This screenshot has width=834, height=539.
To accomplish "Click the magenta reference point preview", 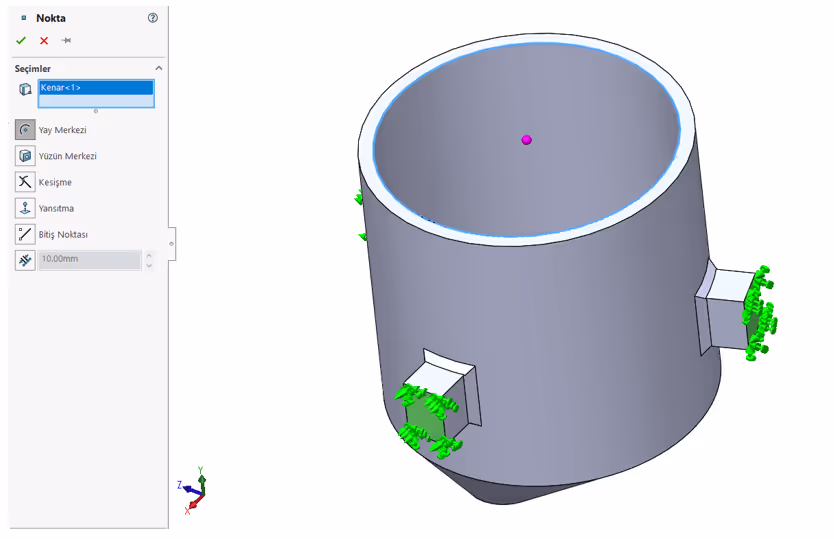I will [x=527, y=140].
